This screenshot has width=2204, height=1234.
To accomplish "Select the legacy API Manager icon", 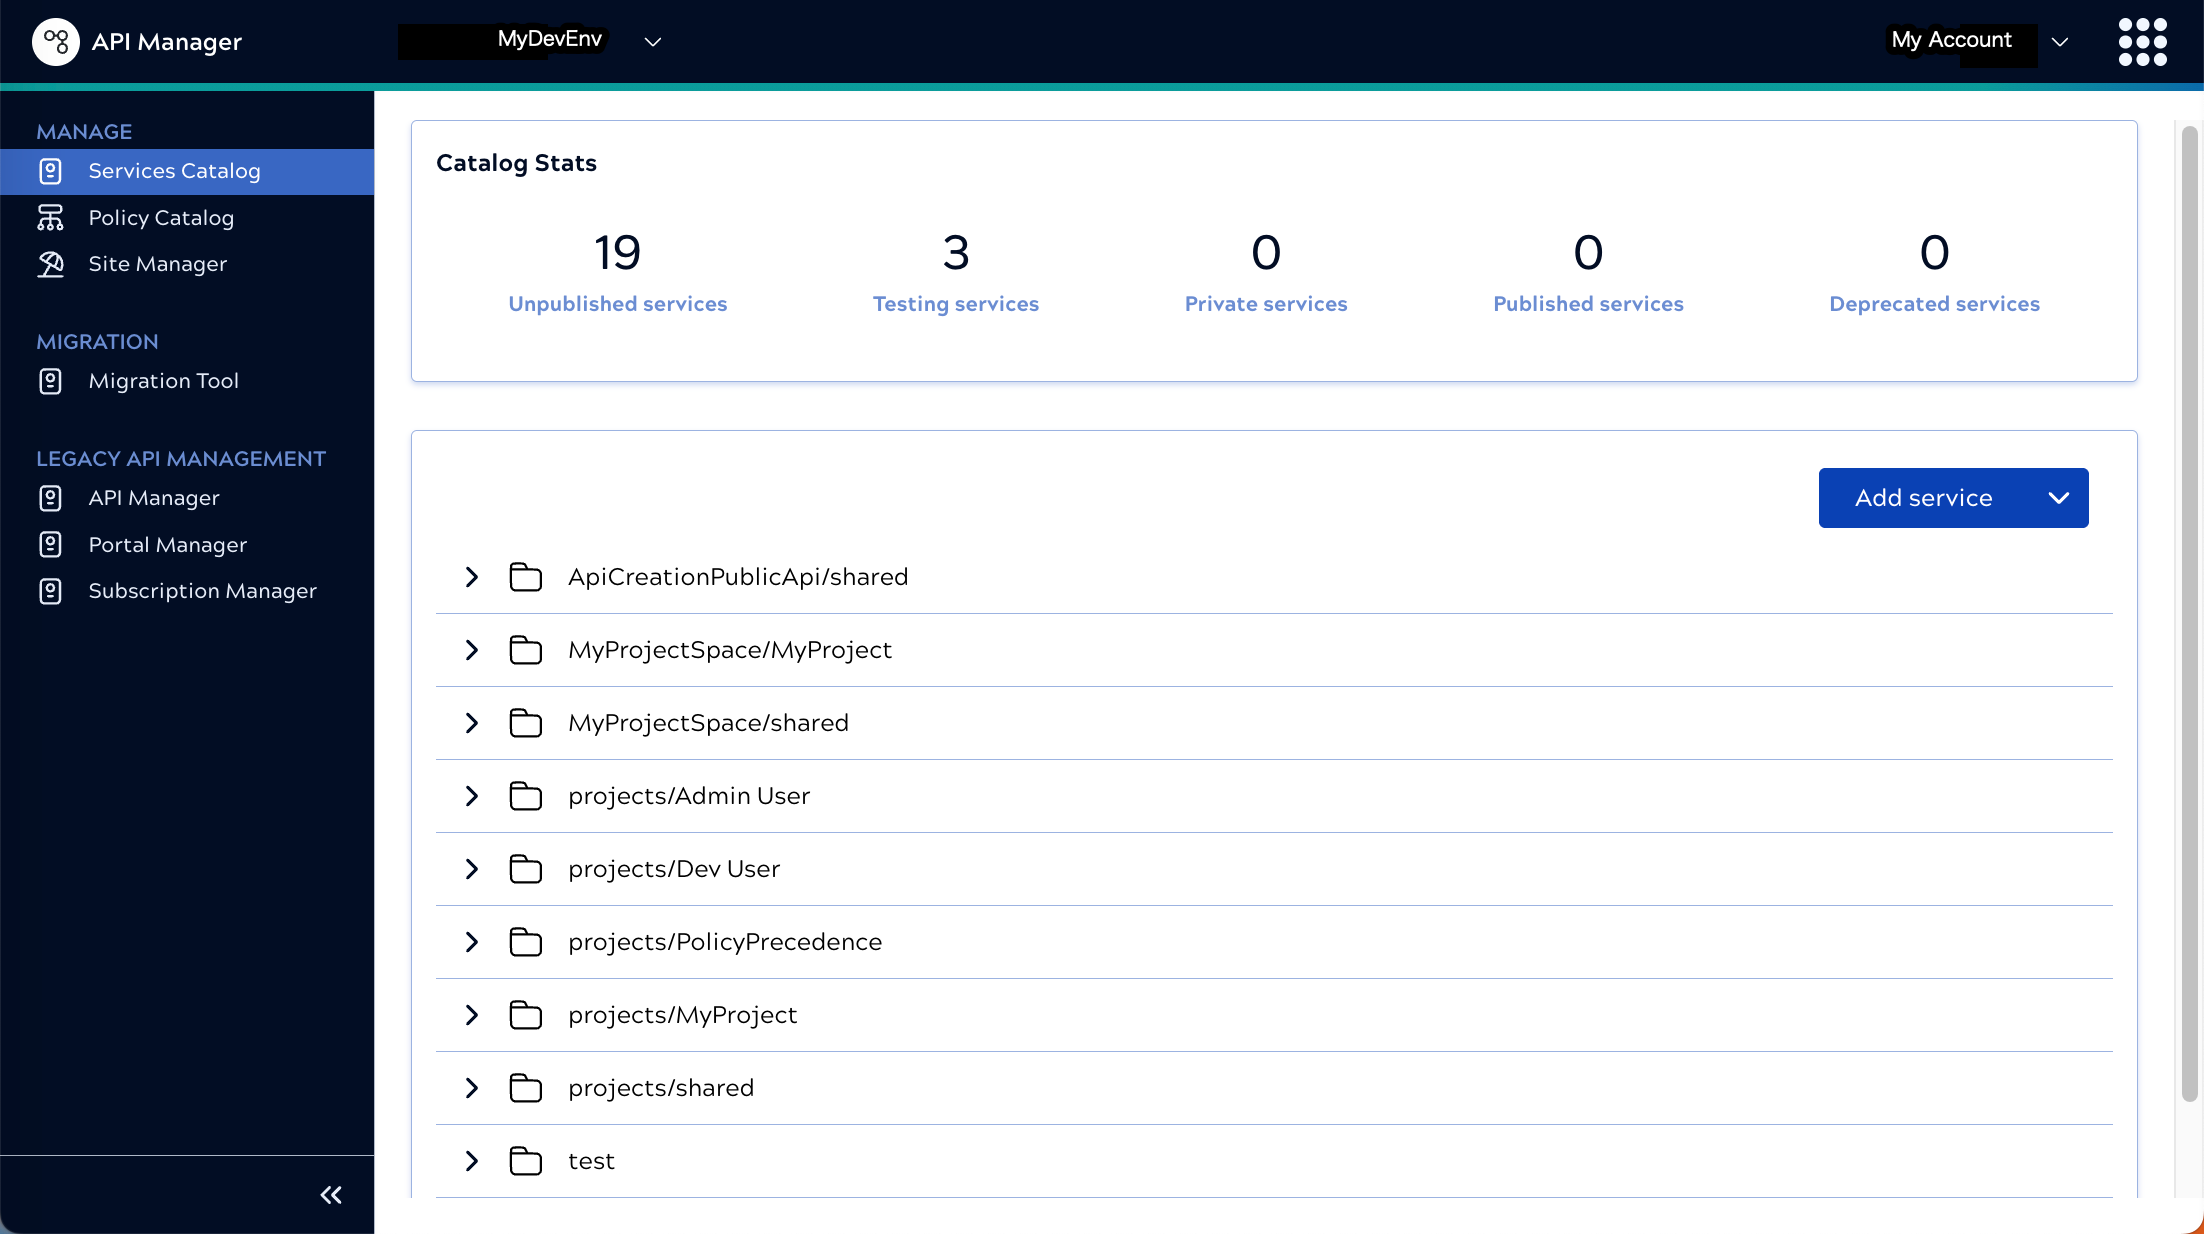I will (x=51, y=498).
